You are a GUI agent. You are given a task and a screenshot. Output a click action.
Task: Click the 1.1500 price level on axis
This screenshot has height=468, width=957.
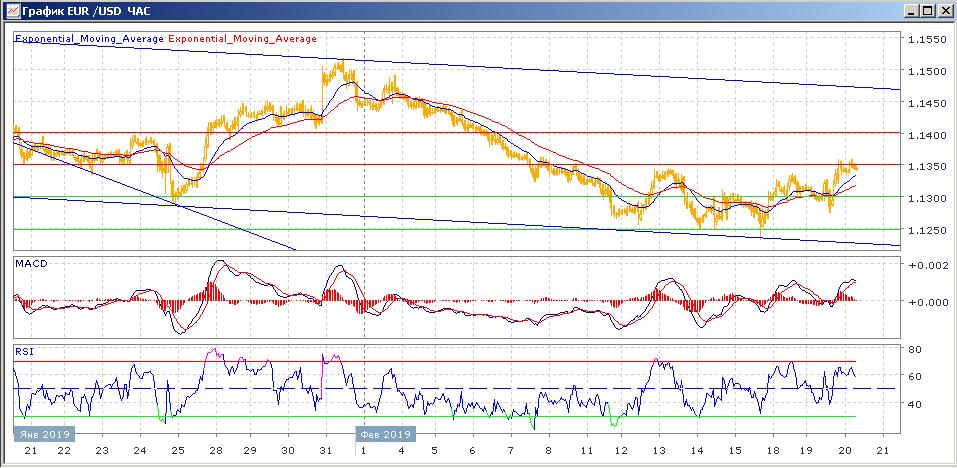[925, 71]
